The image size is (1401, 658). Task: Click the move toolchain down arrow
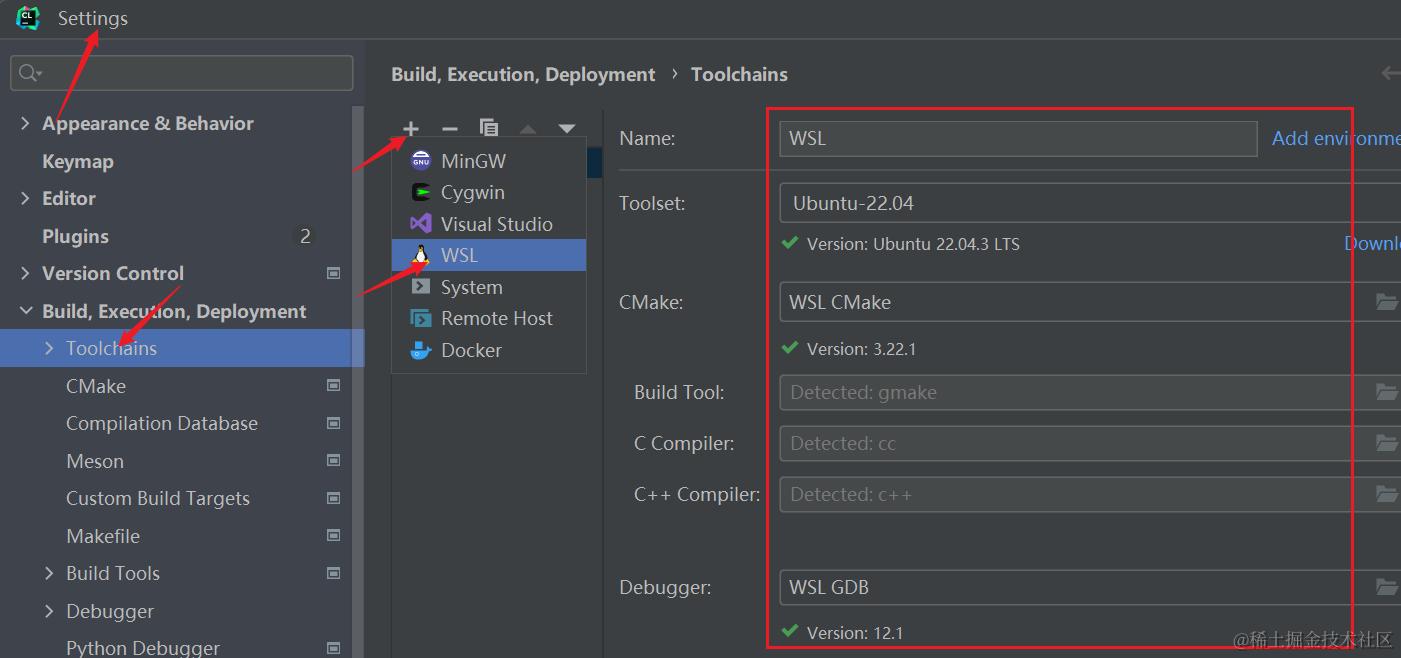567,129
